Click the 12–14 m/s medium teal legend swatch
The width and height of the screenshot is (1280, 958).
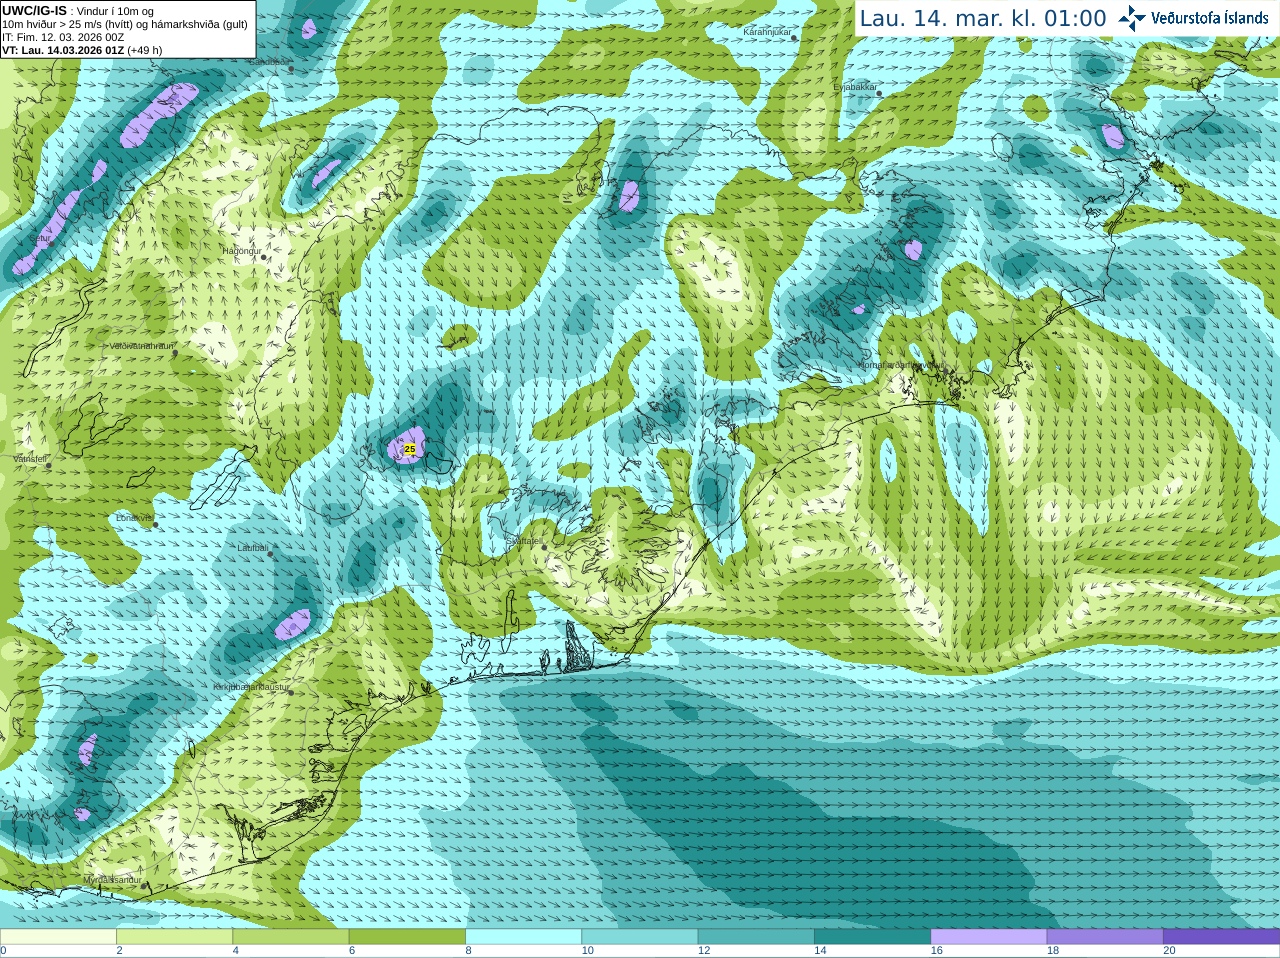(x=756, y=936)
